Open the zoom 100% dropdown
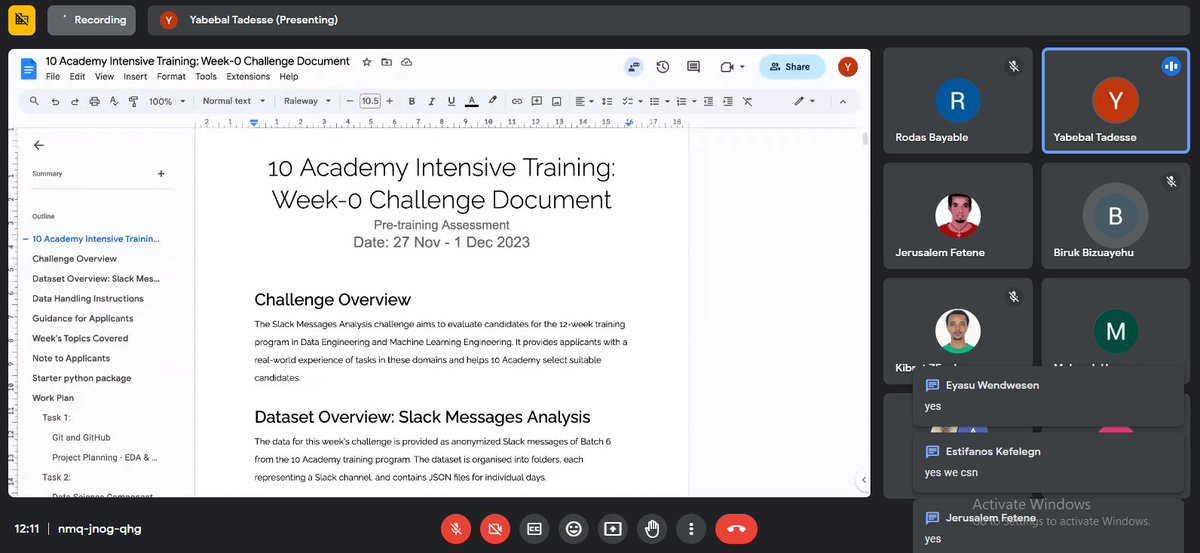 click(167, 101)
